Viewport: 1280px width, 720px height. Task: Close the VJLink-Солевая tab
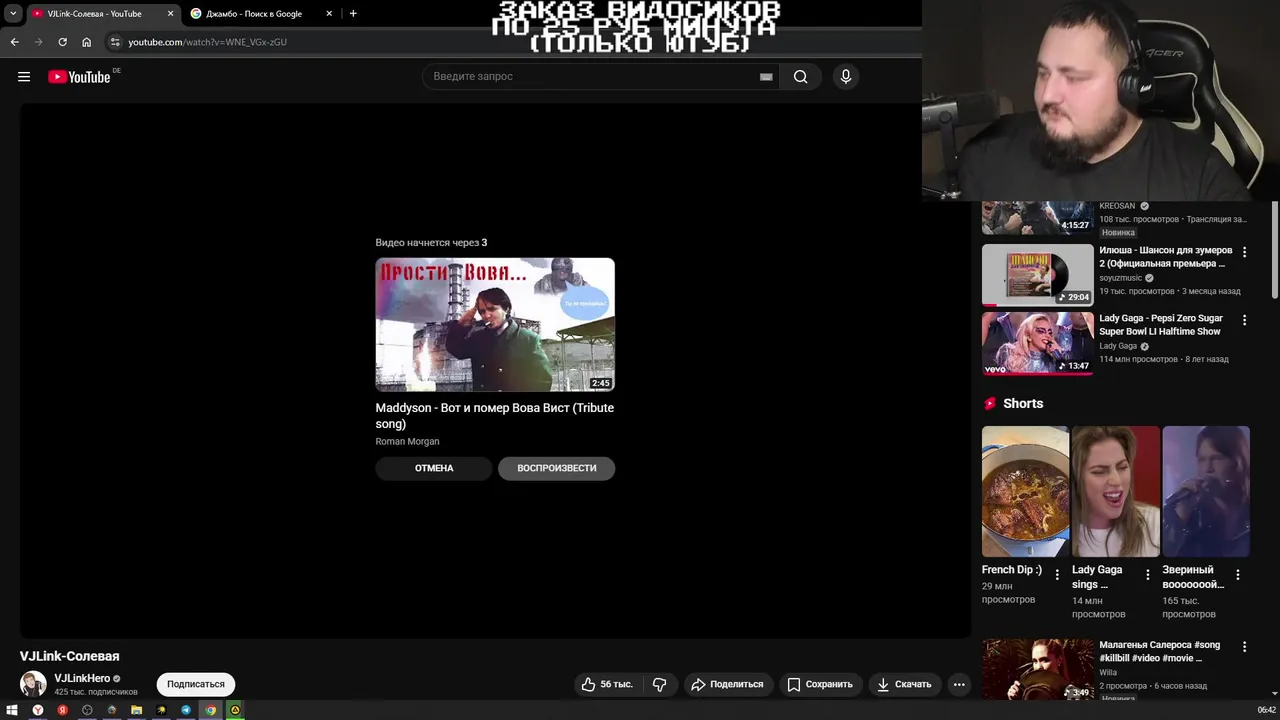tap(170, 14)
